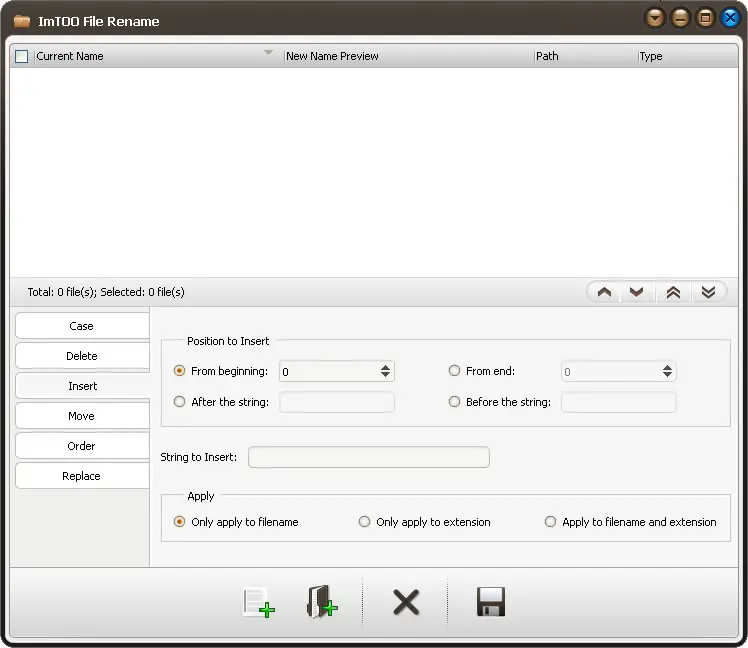Click the From end spinner arrows
Image resolution: width=748 pixels, height=648 pixels.
click(x=667, y=371)
